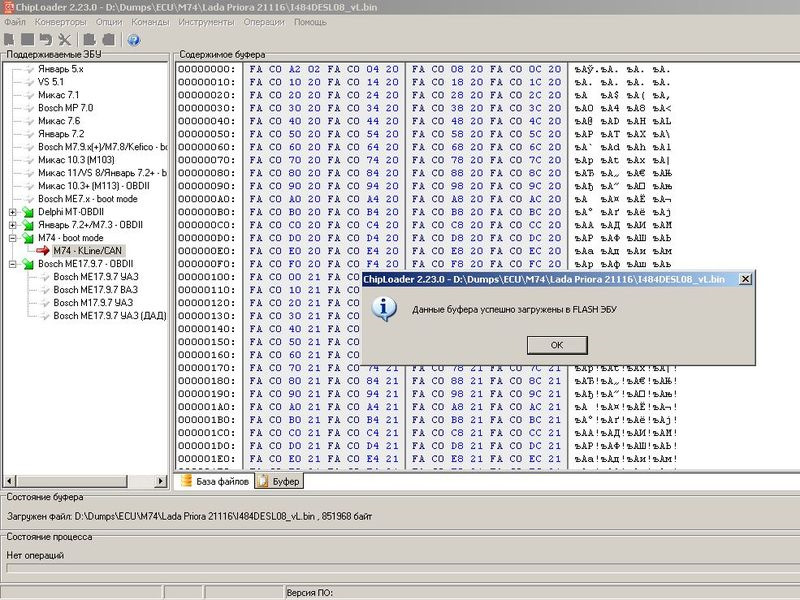Click the grey arrow icon beside Январь 5.x

(x=29, y=69)
